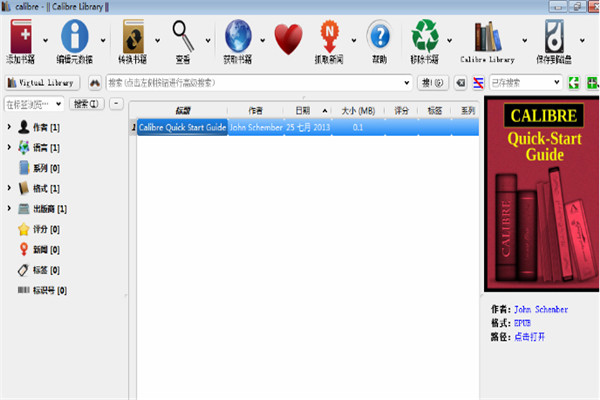This screenshot has width=600, height=400.
Task: Click the collapse minus button in tag browser
Action: (116, 104)
